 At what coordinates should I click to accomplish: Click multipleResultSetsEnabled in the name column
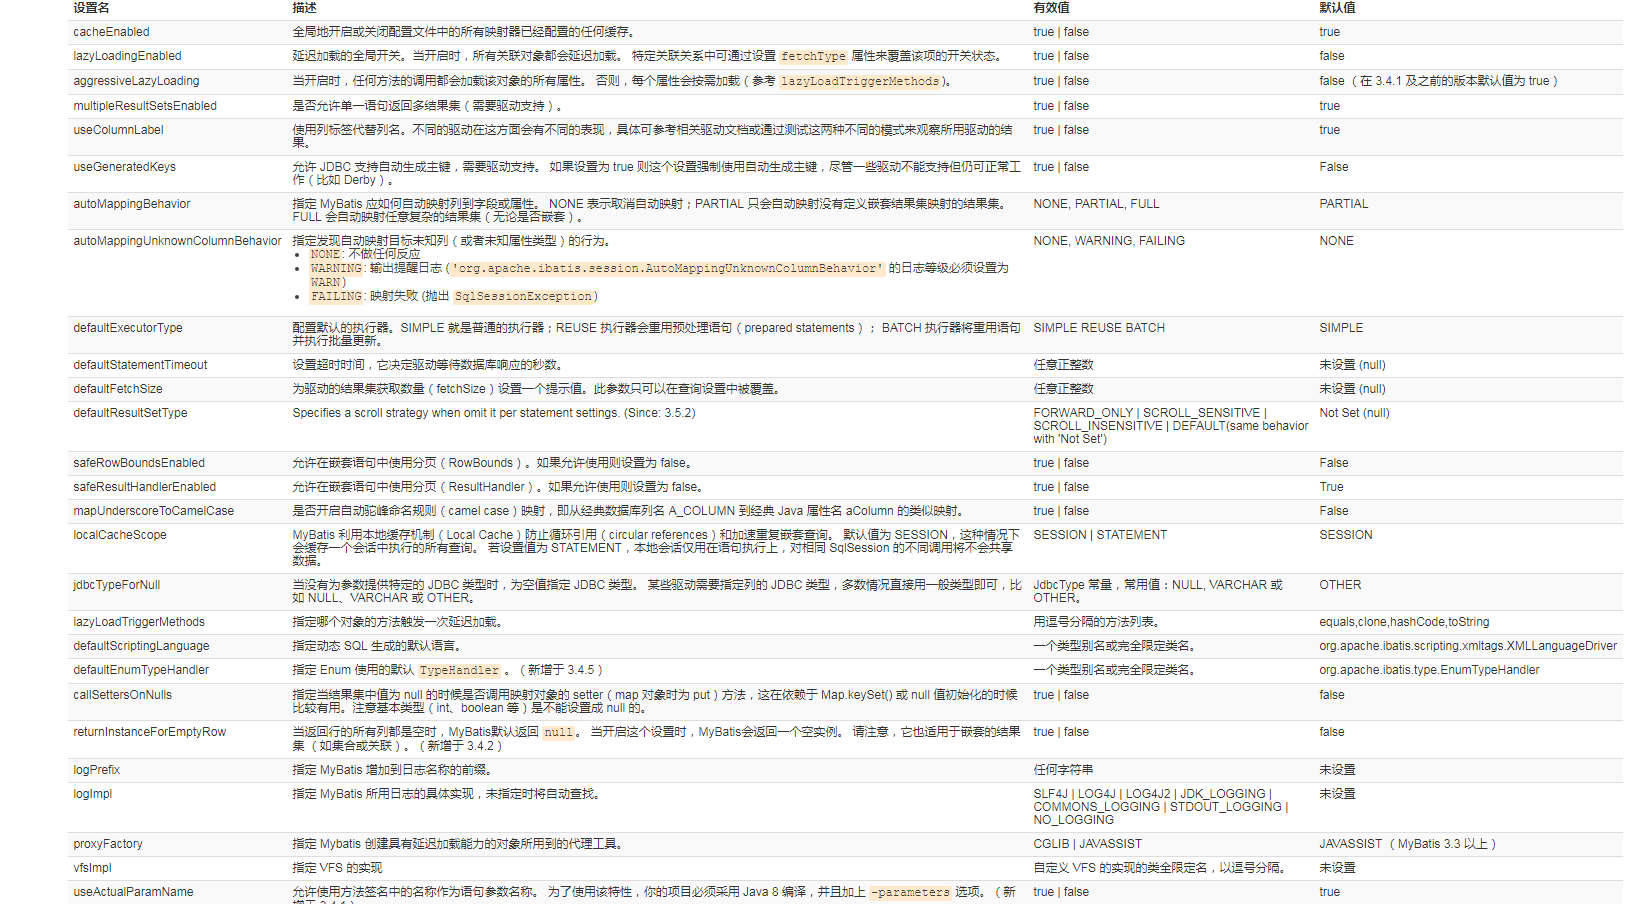145,106
